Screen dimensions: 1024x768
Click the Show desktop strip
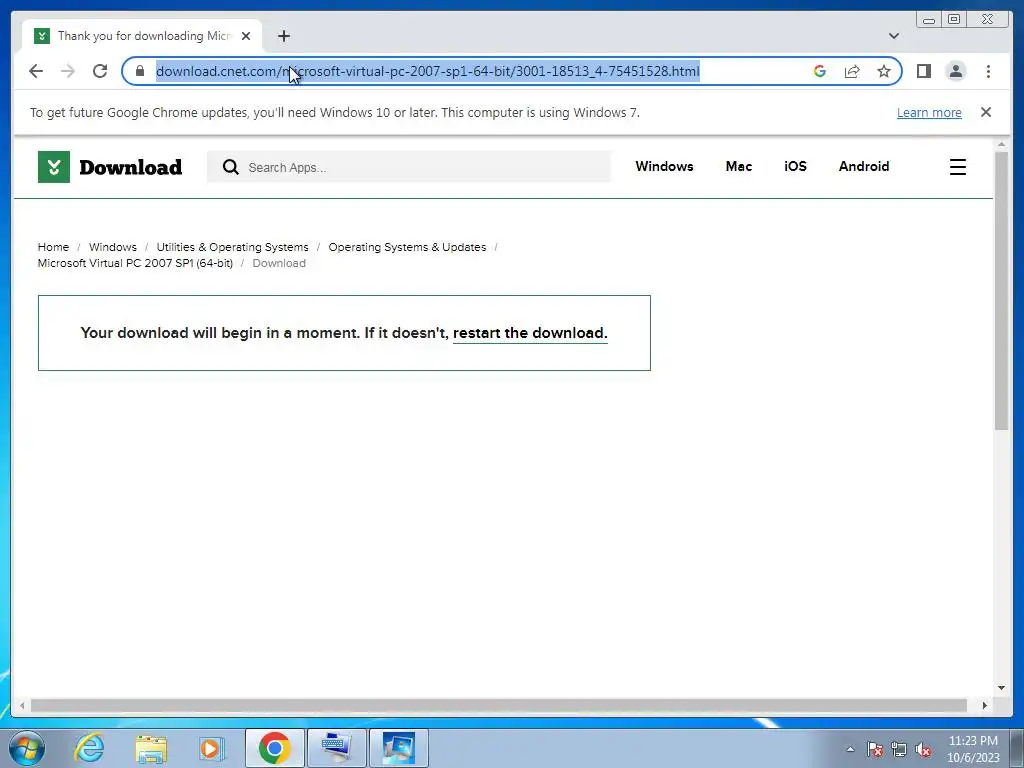pos(1017,748)
